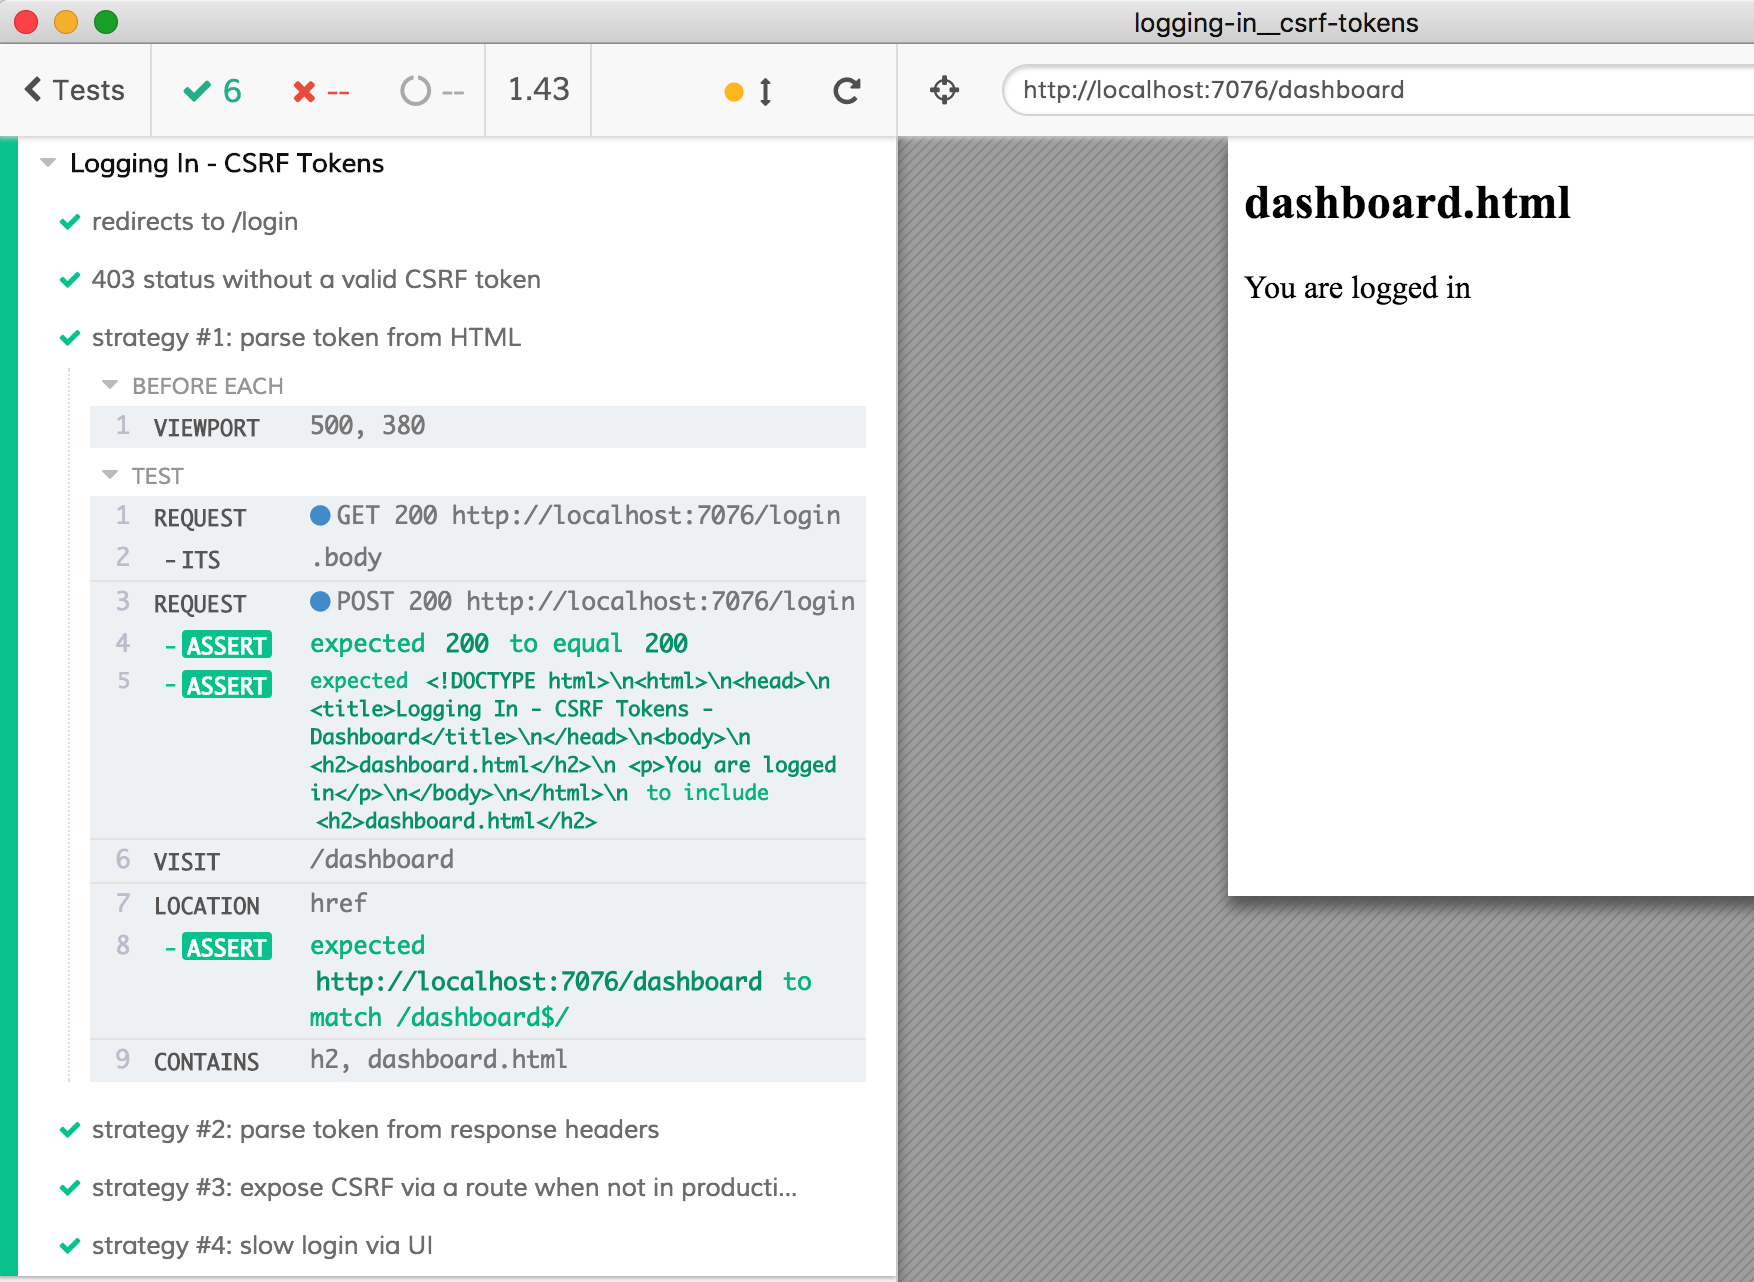Viewport: 1754px width, 1282px height.
Task: Click the checkmark beside strategy #4
Action: [70, 1246]
